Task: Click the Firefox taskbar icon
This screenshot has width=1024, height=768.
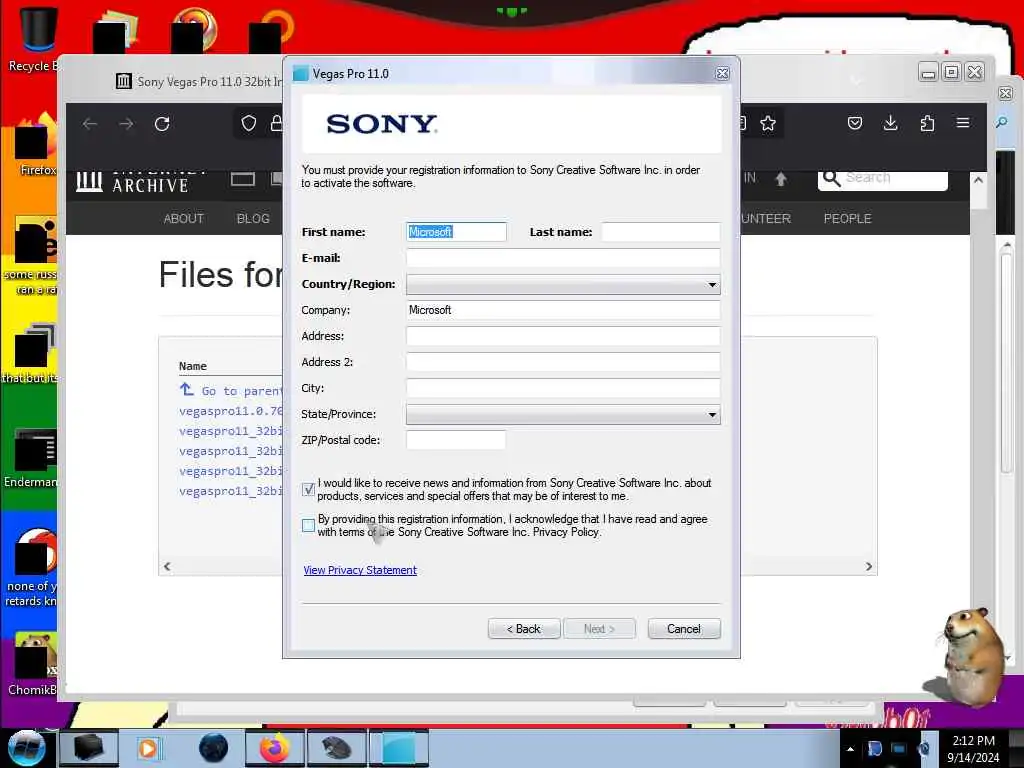Action: 274,748
